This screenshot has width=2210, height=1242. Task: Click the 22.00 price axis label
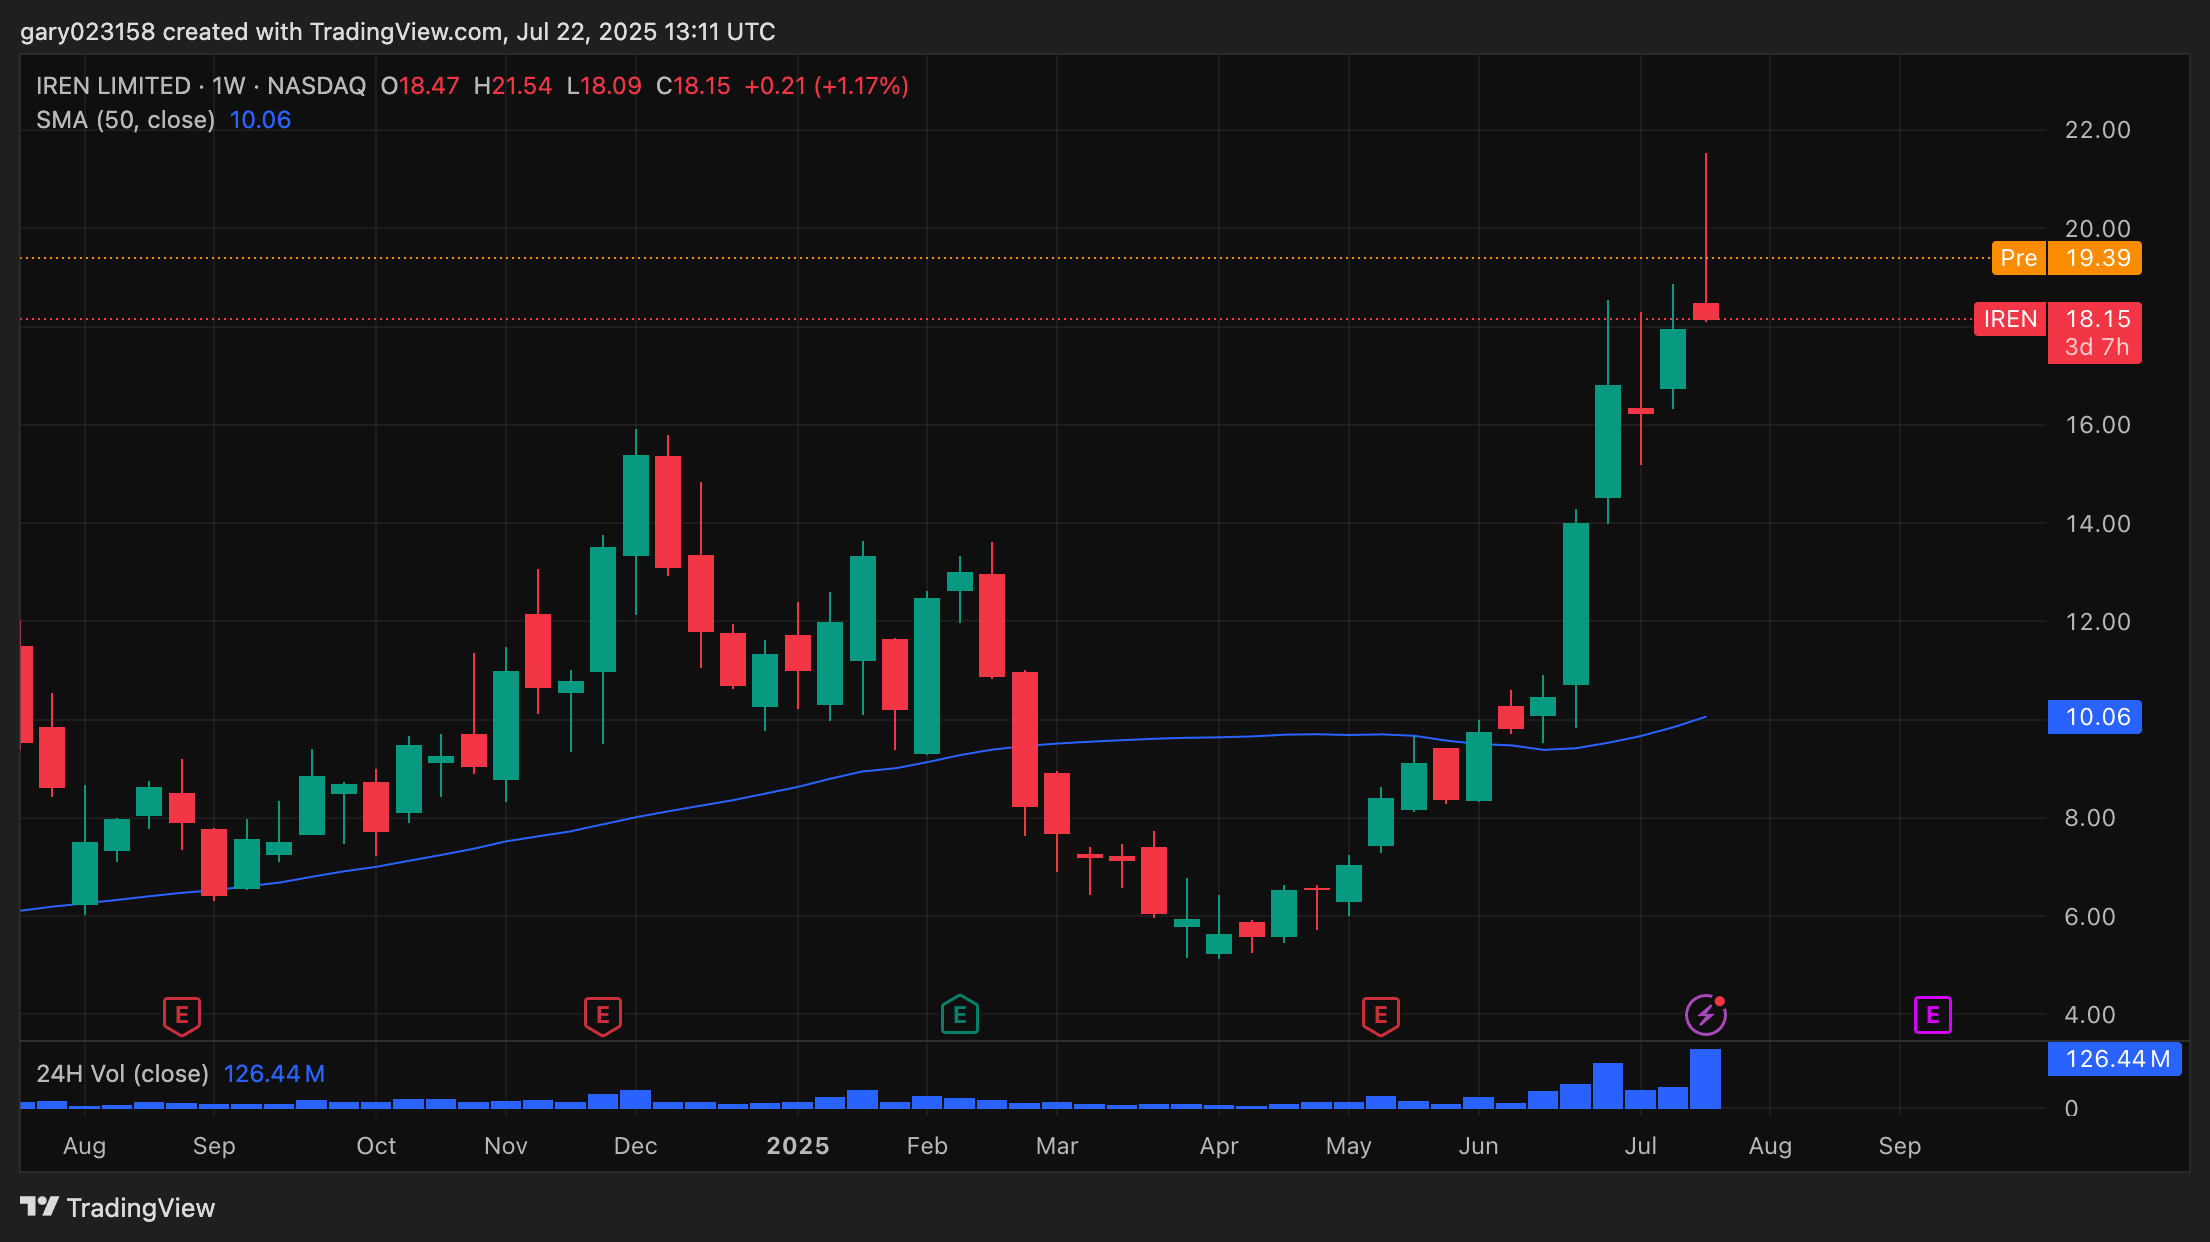point(2098,130)
